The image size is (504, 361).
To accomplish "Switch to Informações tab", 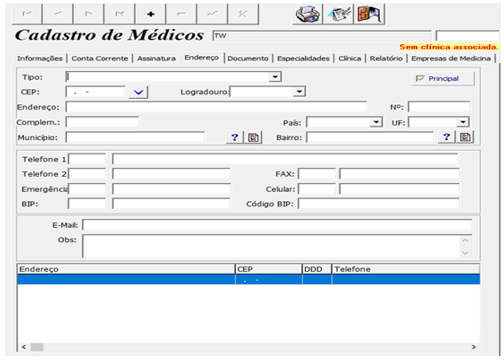I will (x=40, y=58).
